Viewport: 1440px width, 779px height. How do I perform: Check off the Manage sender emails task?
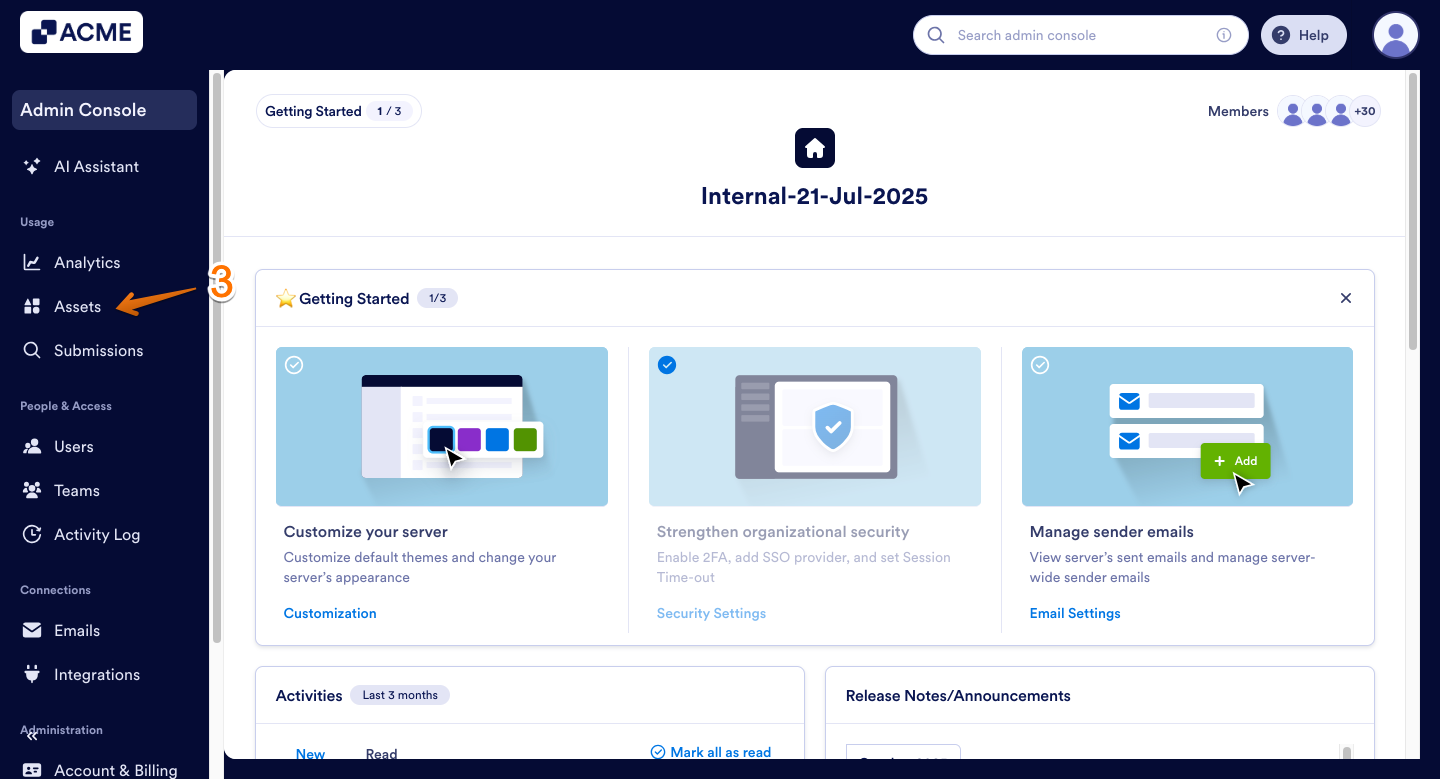[1040, 365]
